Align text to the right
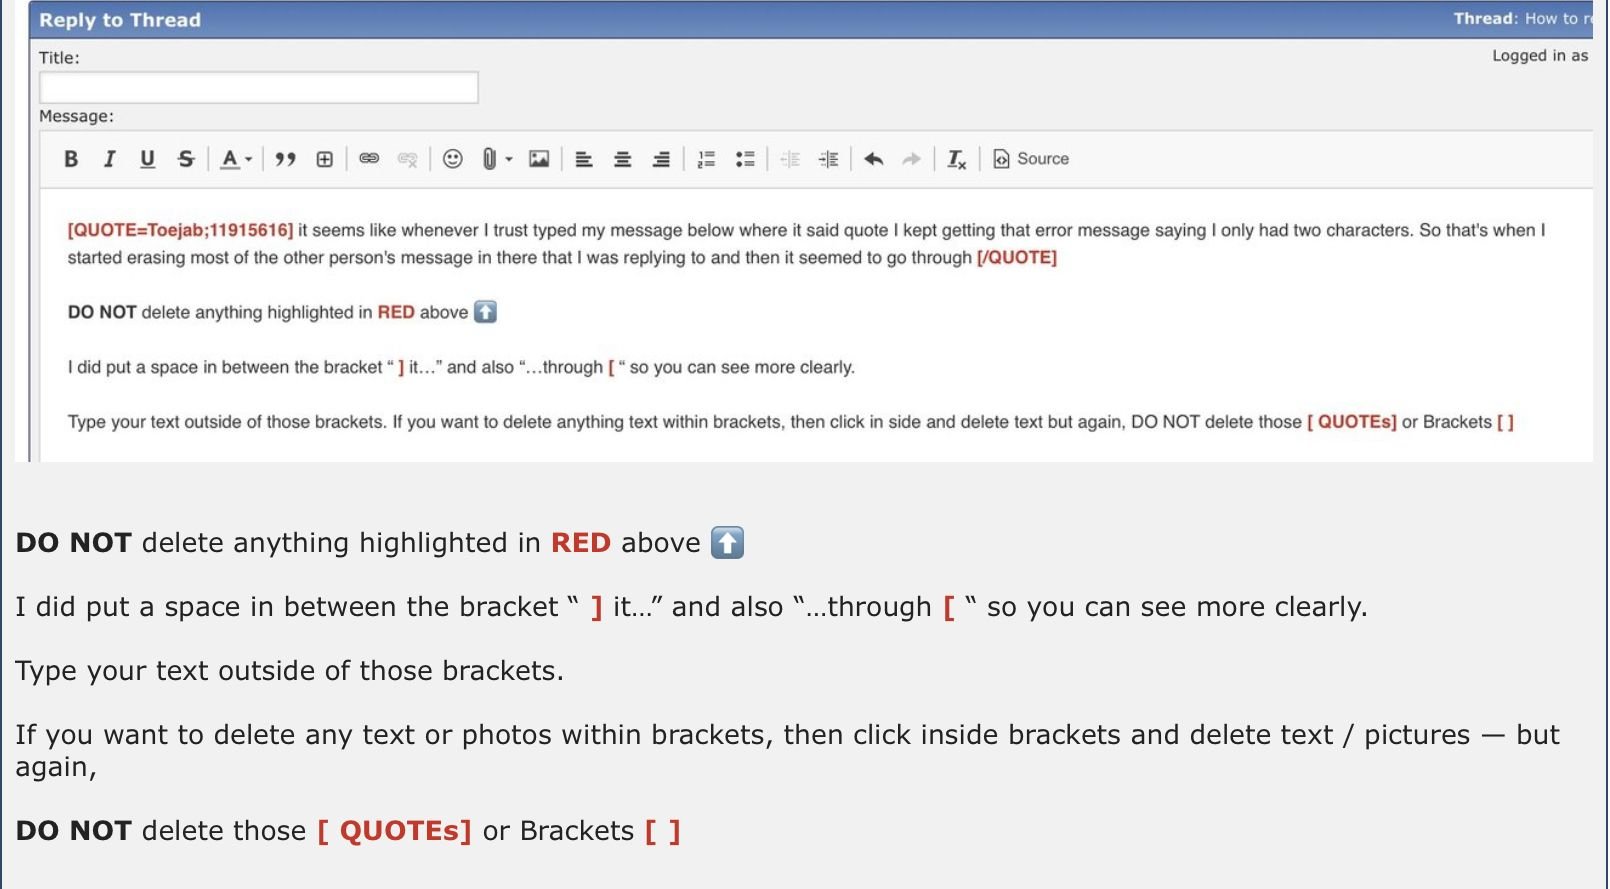The image size is (1610, 889). click(661, 159)
